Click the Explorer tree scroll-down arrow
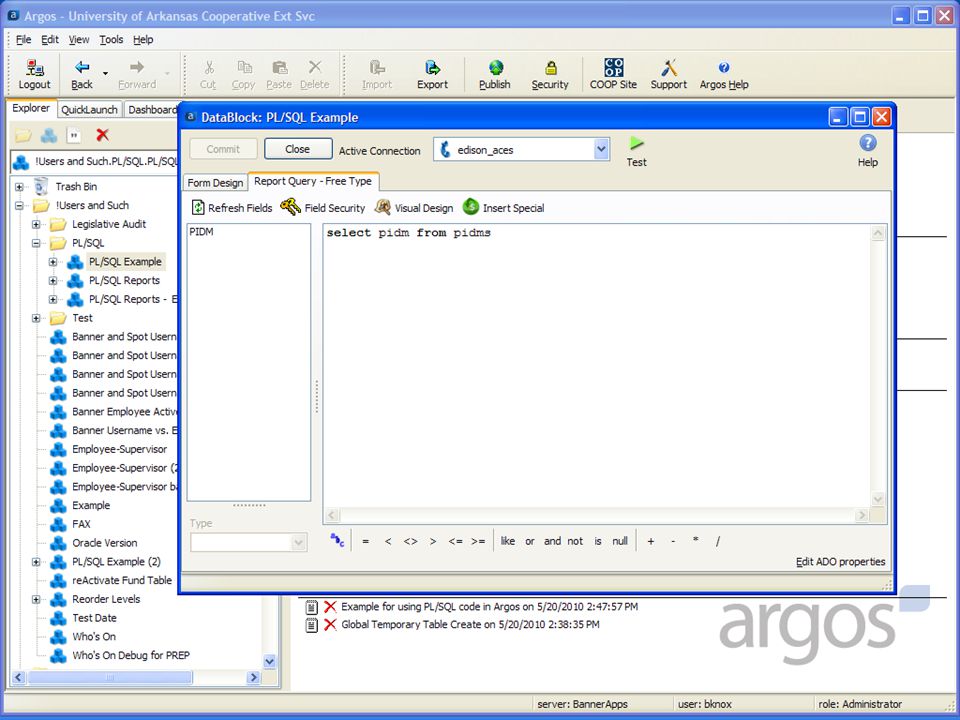The image size is (960, 720). (x=269, y=661)
